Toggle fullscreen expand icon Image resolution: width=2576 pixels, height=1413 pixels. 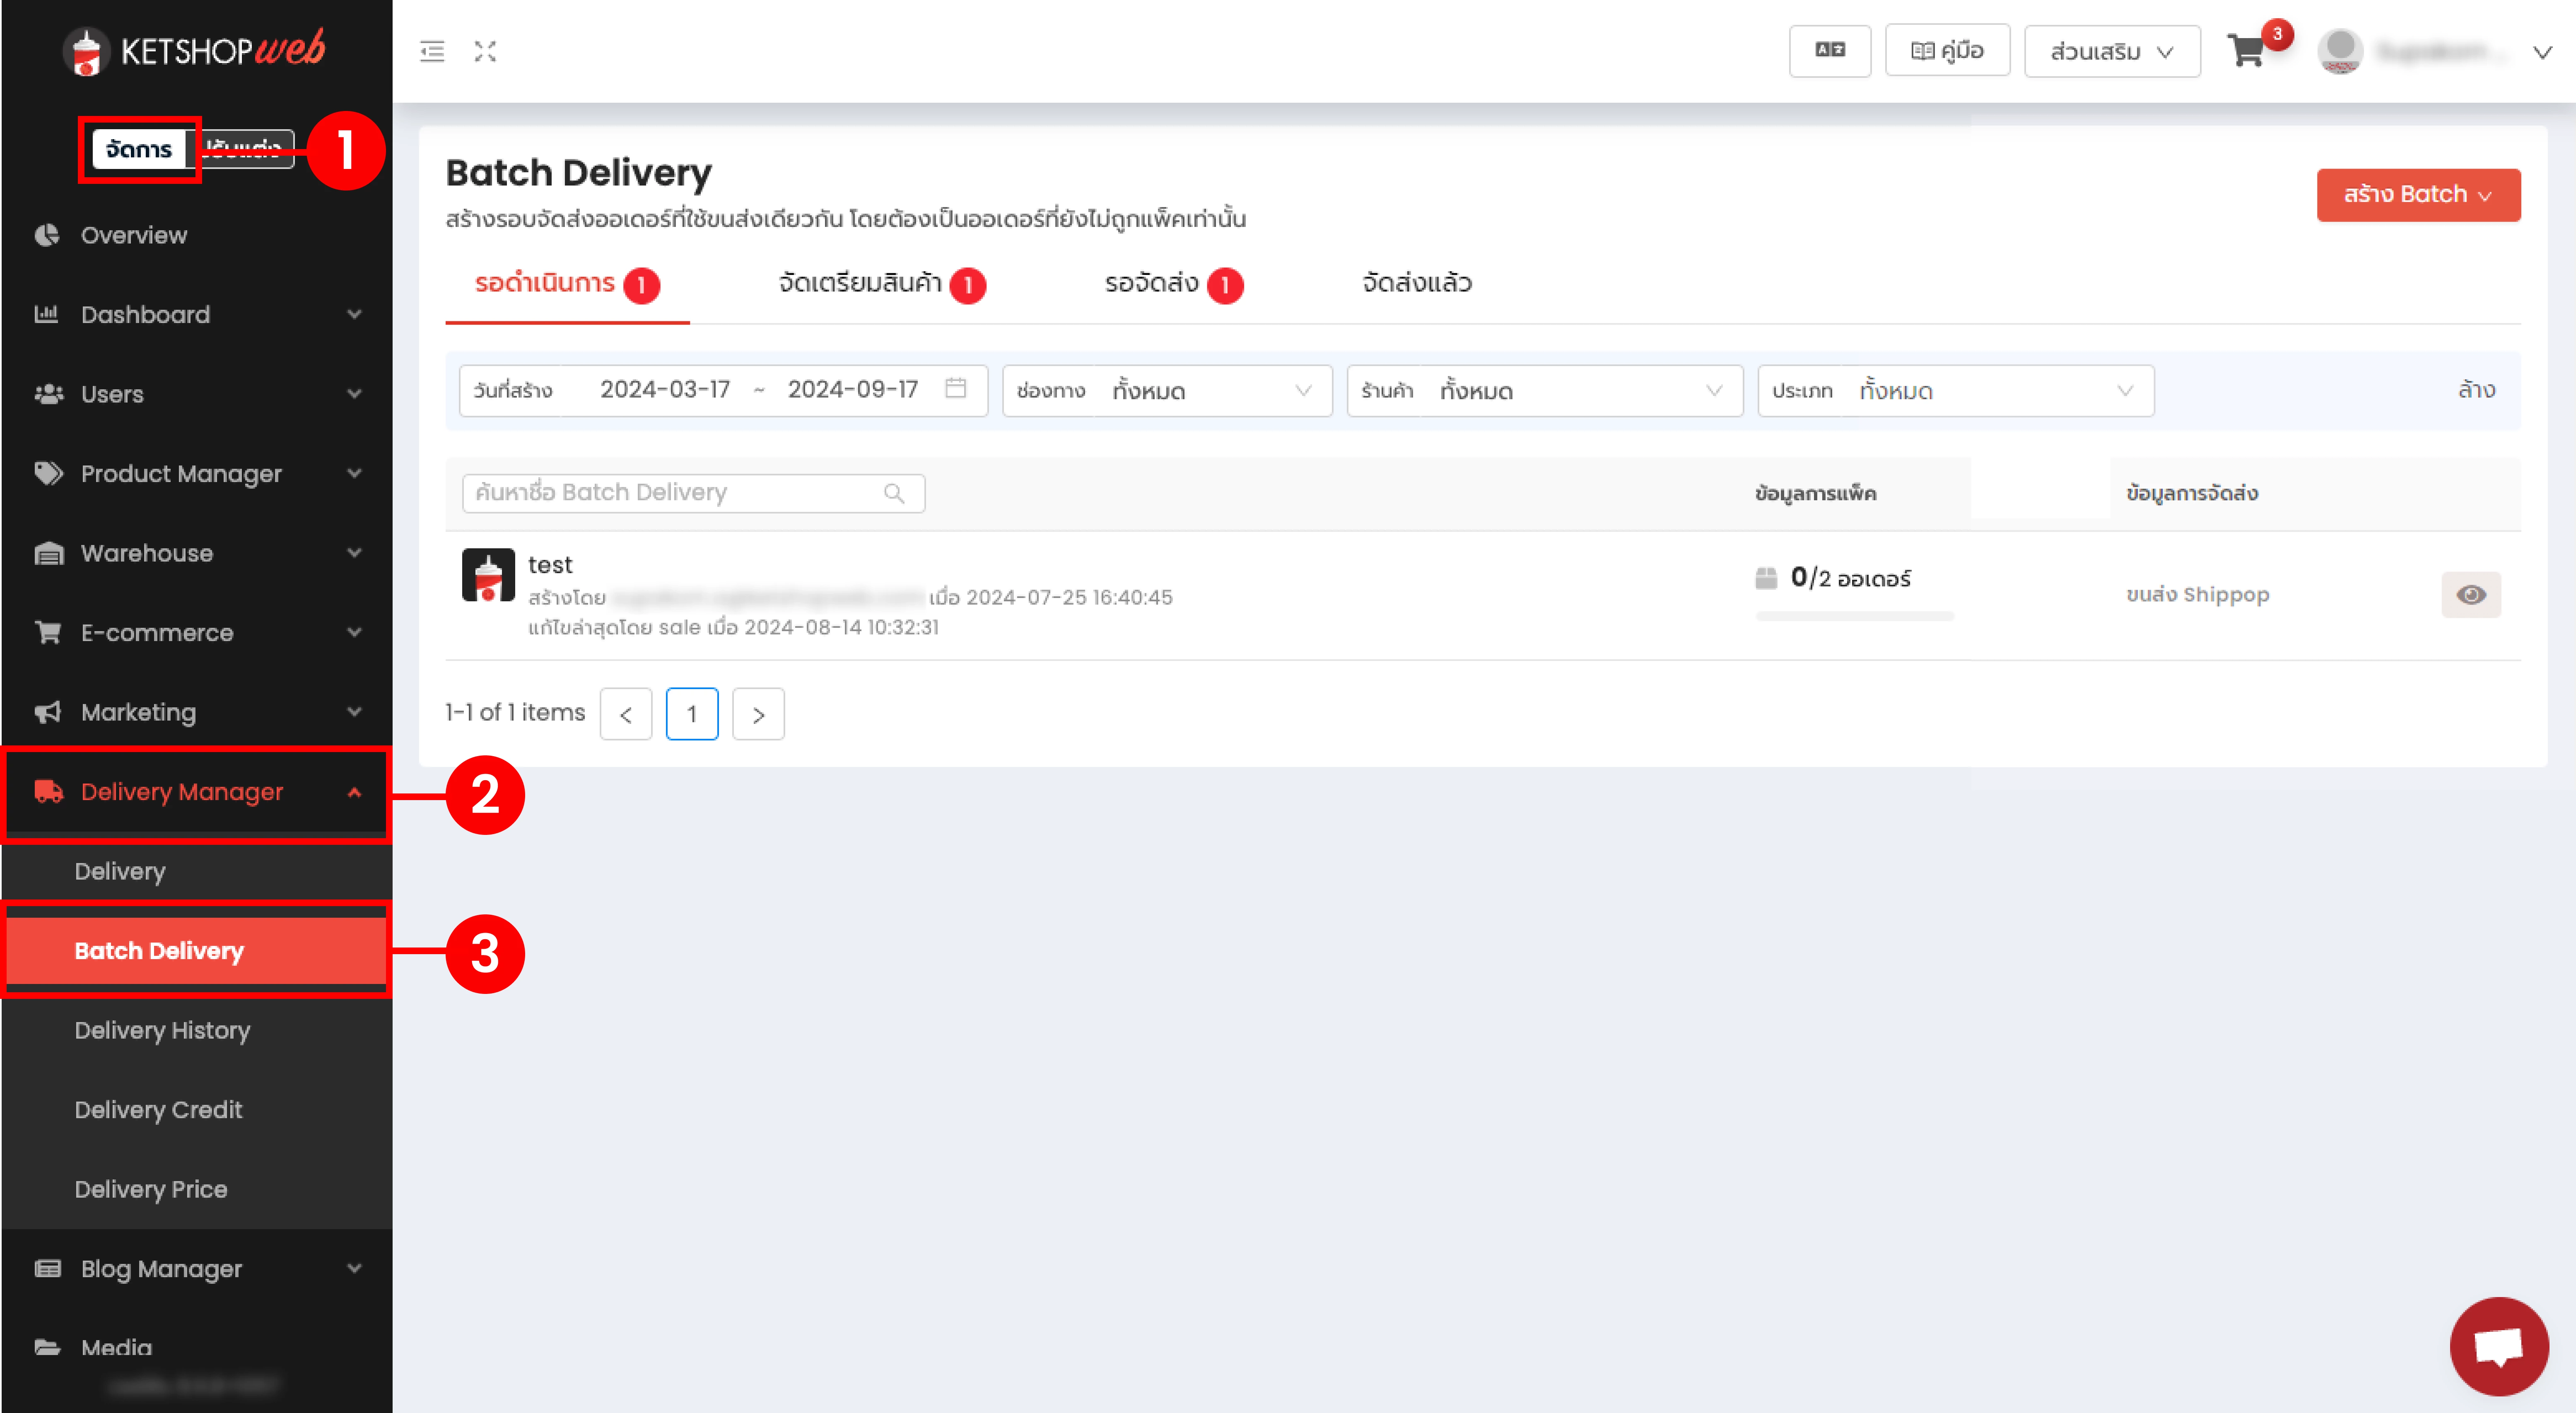pyautogui.click(x=485, y=51)
